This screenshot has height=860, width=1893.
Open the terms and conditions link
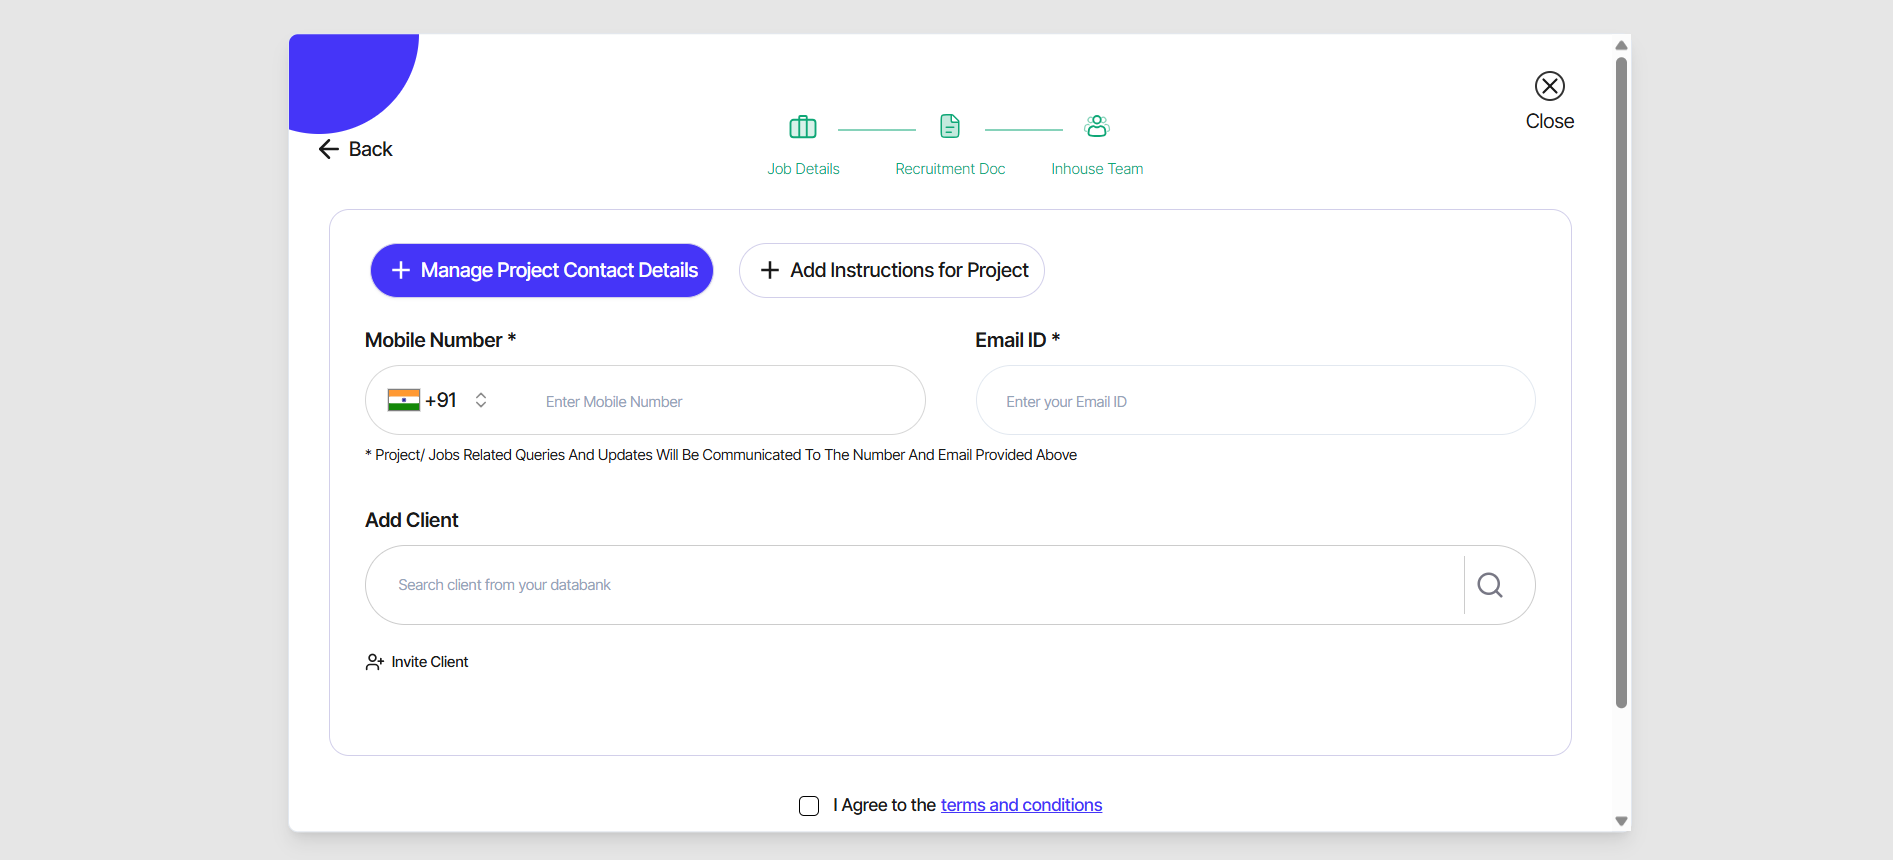(x=1021, y=805)
